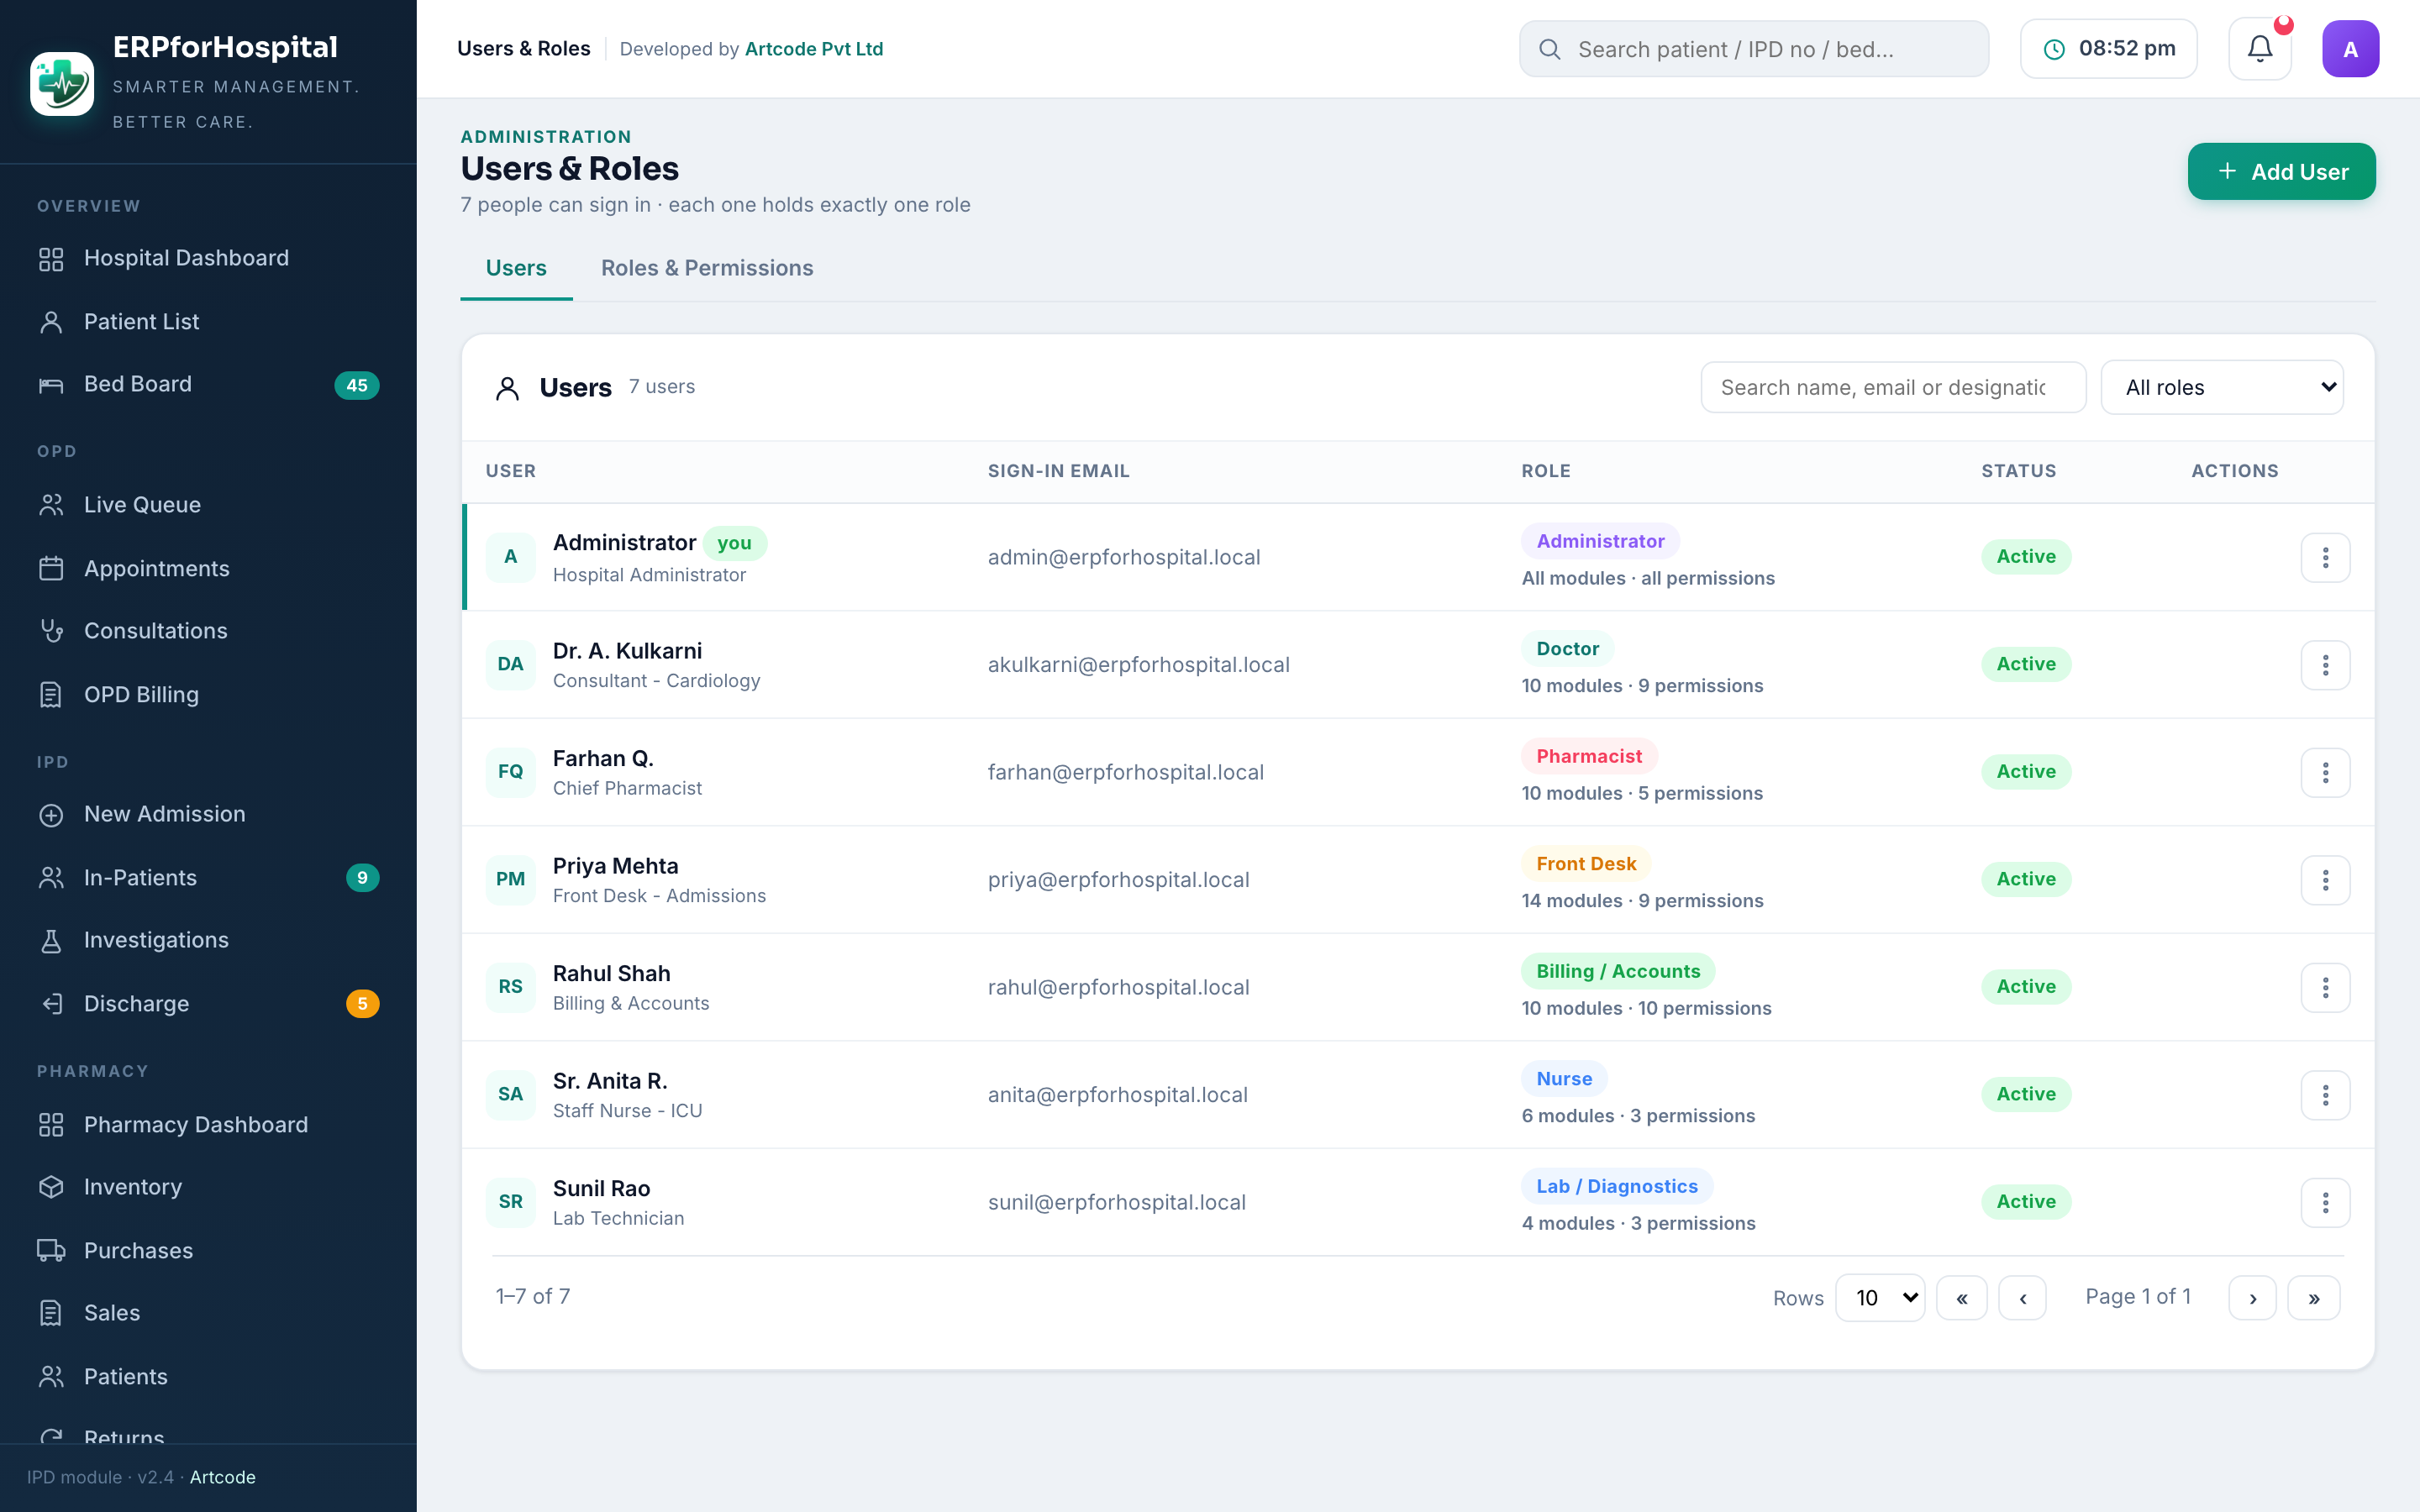Screen dimensions: 2420x1512
Task: Open Inventory in sidebar
Action: 208,1187
